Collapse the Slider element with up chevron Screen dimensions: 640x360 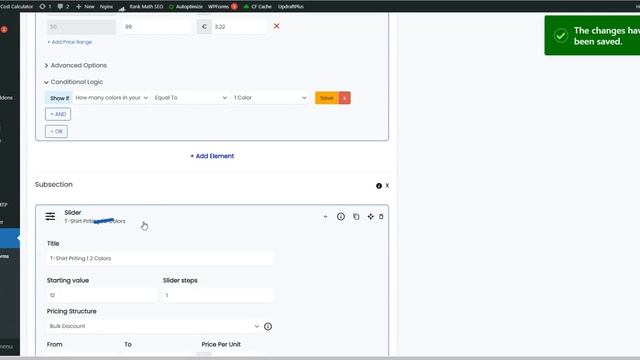pyautogui.click(x=325, y=217)
